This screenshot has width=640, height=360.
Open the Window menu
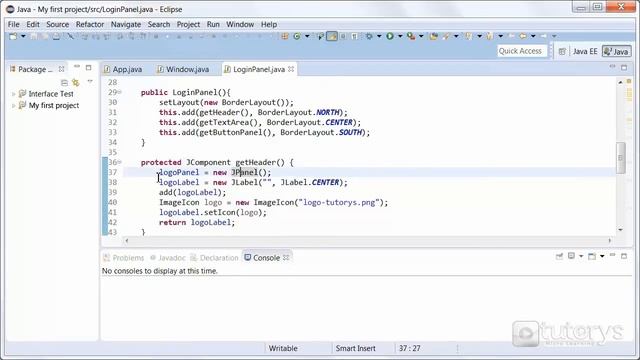pos(240,24)
